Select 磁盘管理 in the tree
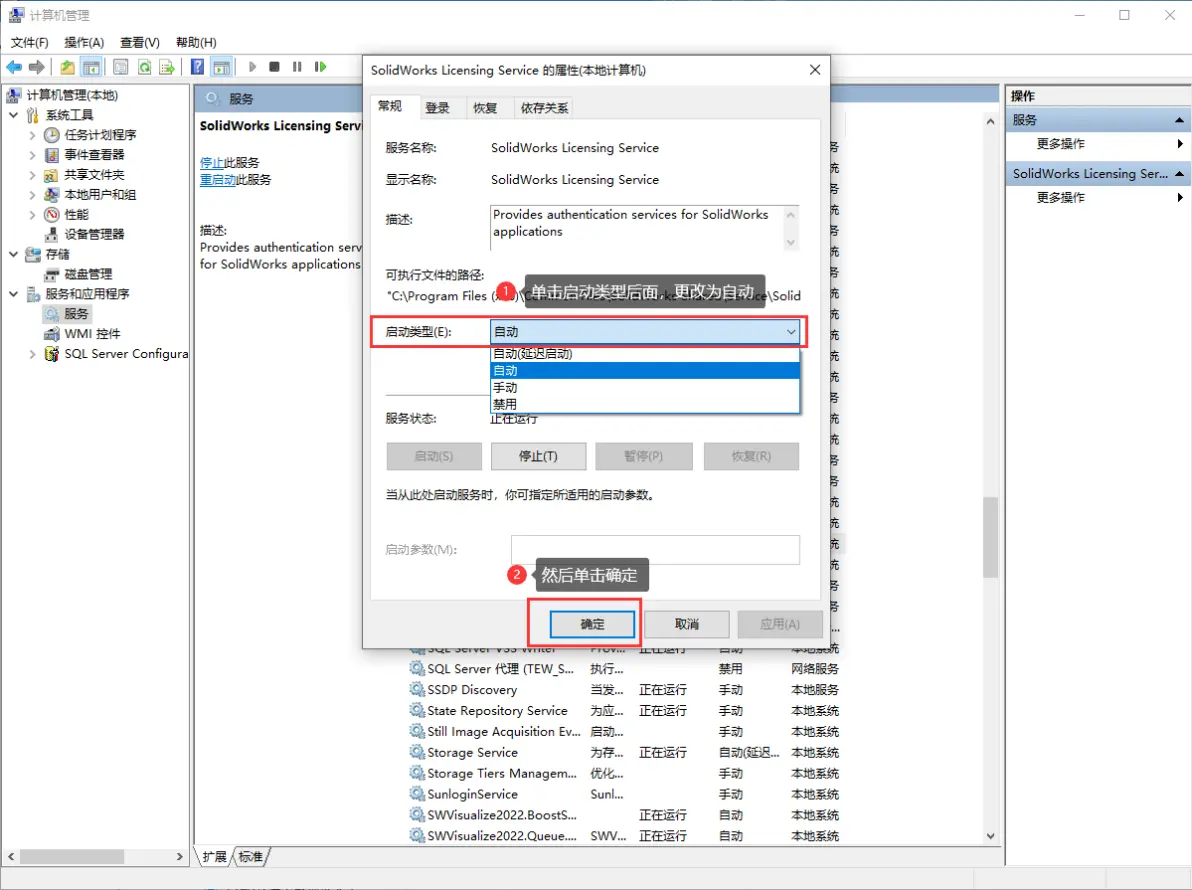The image size is (1192, 890). click(88, 274)
